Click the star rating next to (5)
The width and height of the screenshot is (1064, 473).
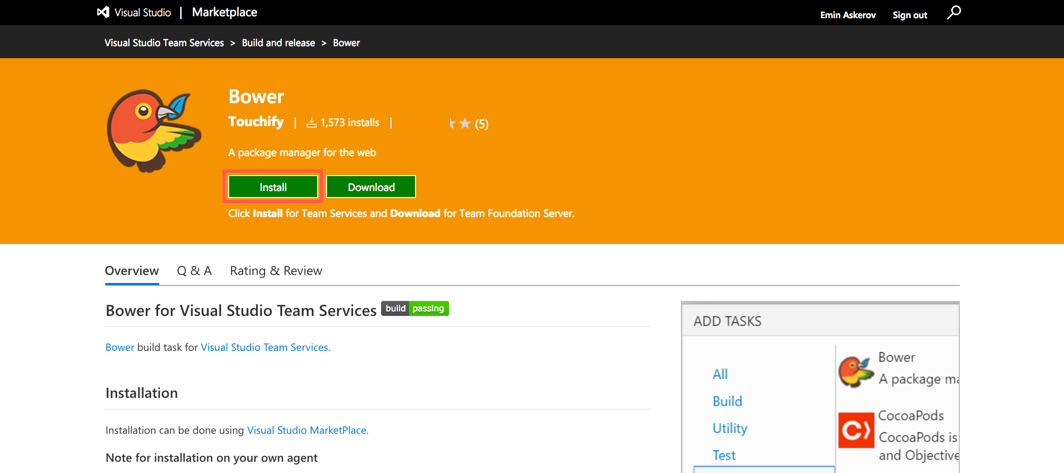point(434,124)
